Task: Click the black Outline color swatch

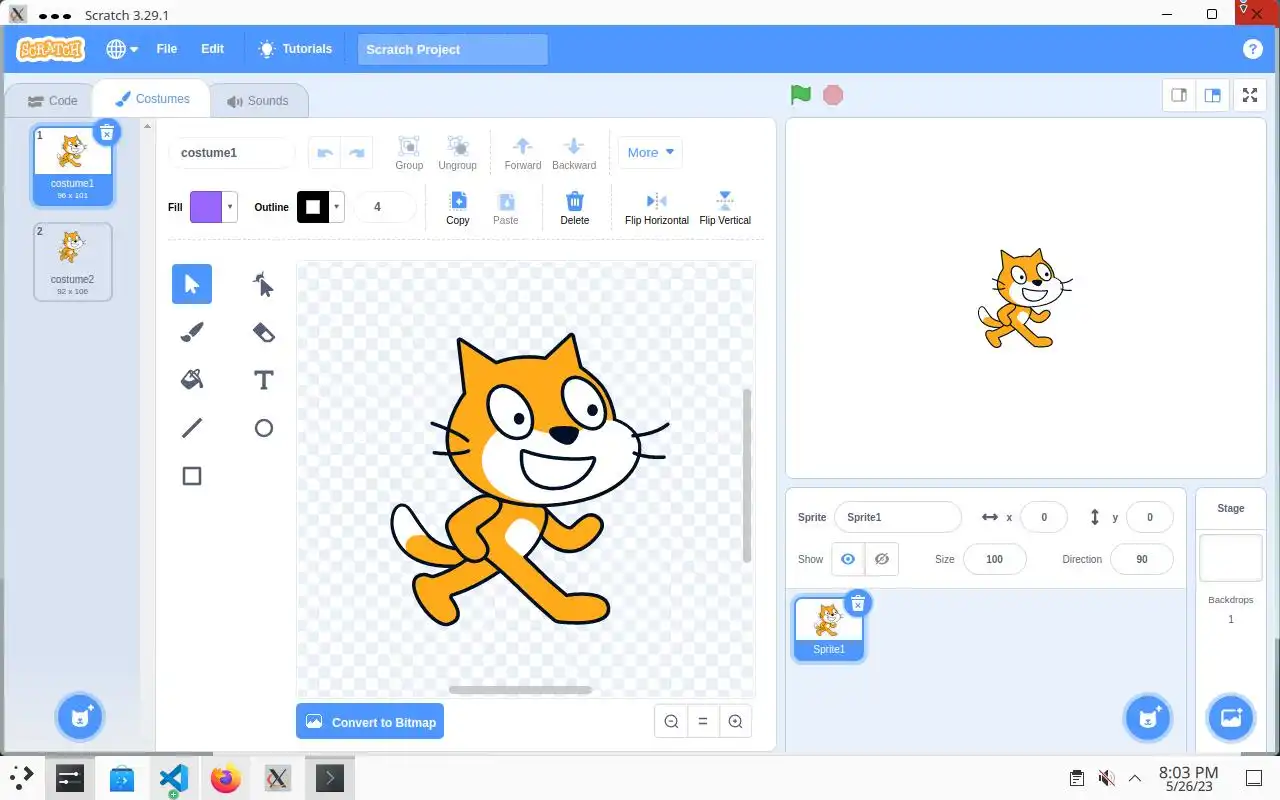Action: pyautogui.click(x=313, y=207)
